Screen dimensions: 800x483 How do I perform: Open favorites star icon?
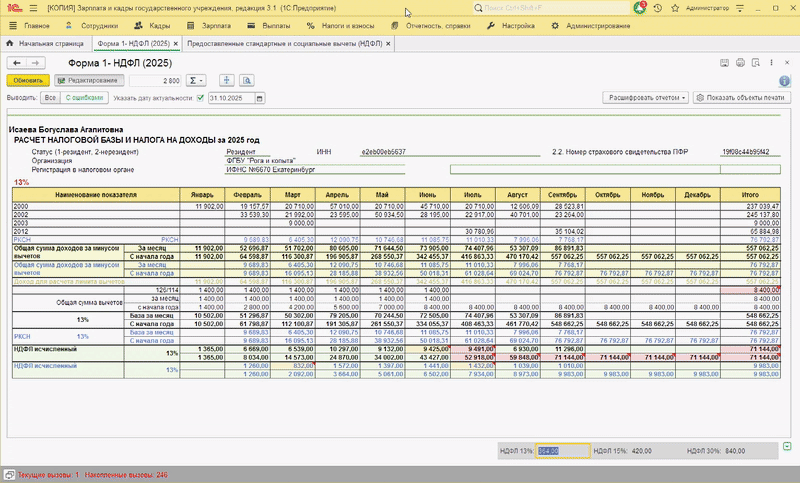pos(675,8)
